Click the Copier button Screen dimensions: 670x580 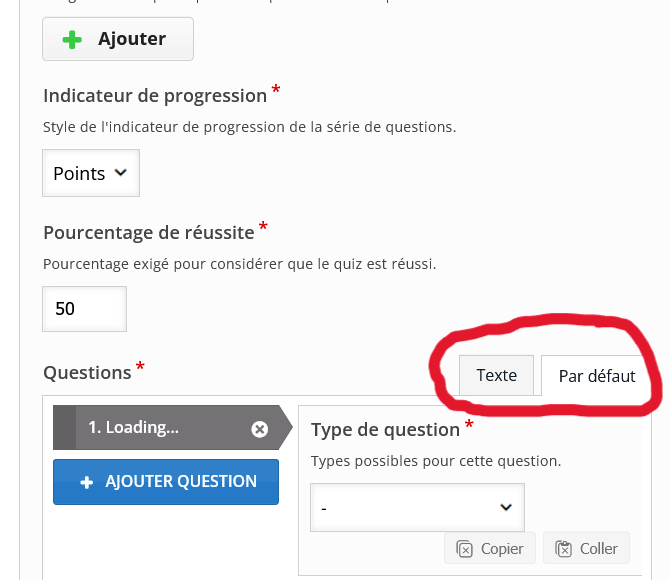coord(490,548)
